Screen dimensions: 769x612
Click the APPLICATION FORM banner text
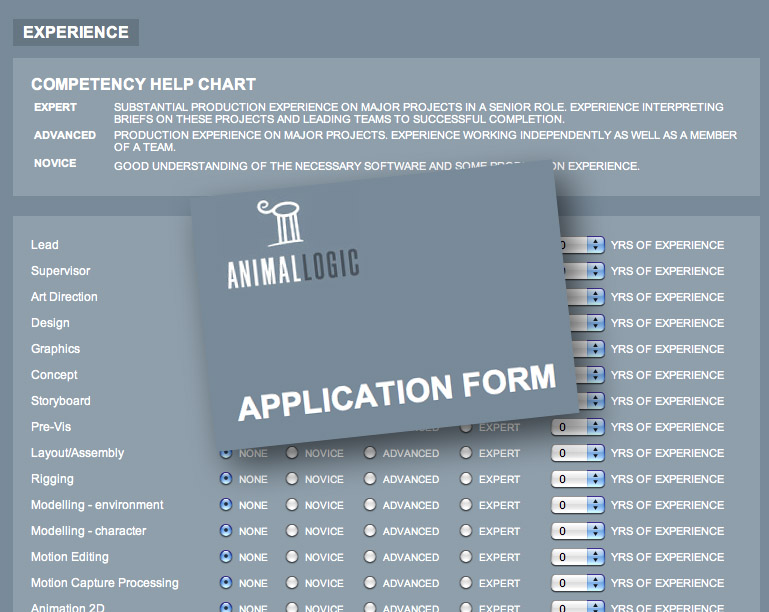click(x=397, y=392)
